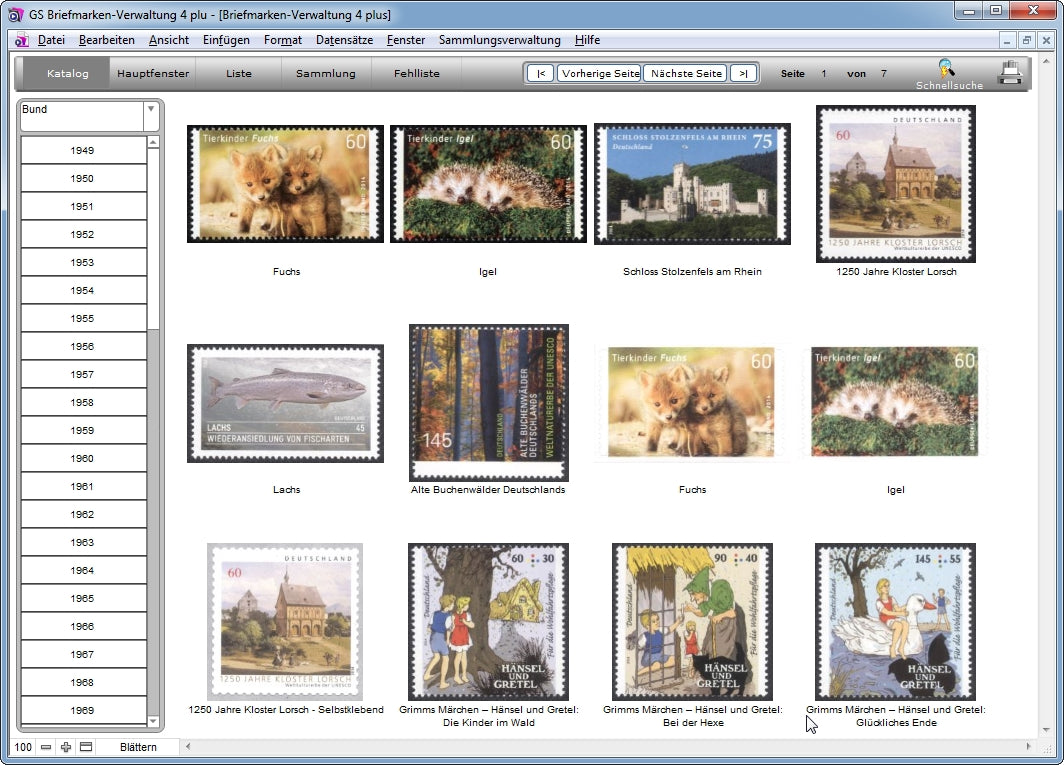Switch to the Sammlung tab
Image resolution: width=1064 pixels, height=765 pixels.
click(325, 73)
